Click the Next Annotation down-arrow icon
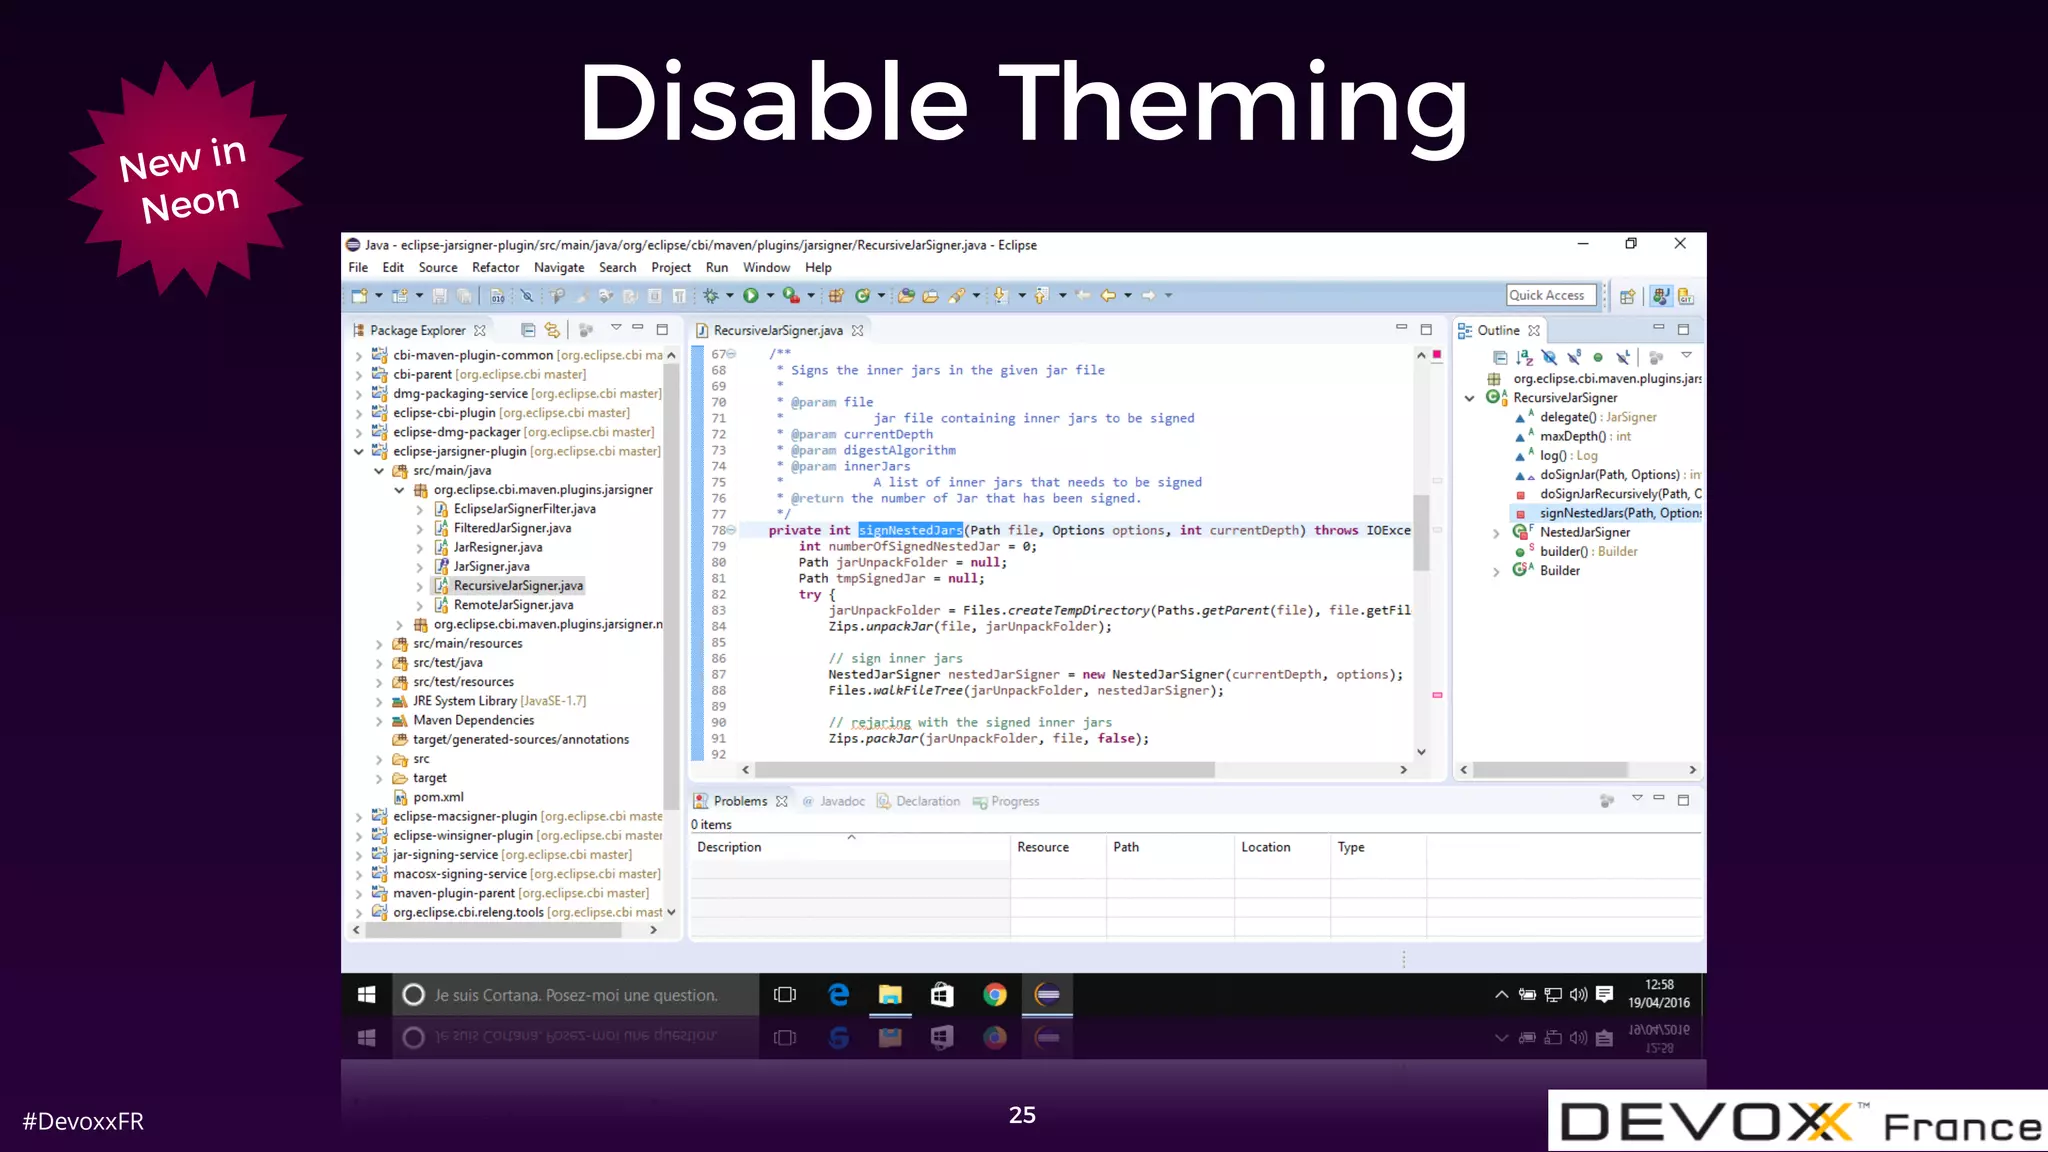Viewport: 2048px width, 1152px height. tap(1000, 296)
